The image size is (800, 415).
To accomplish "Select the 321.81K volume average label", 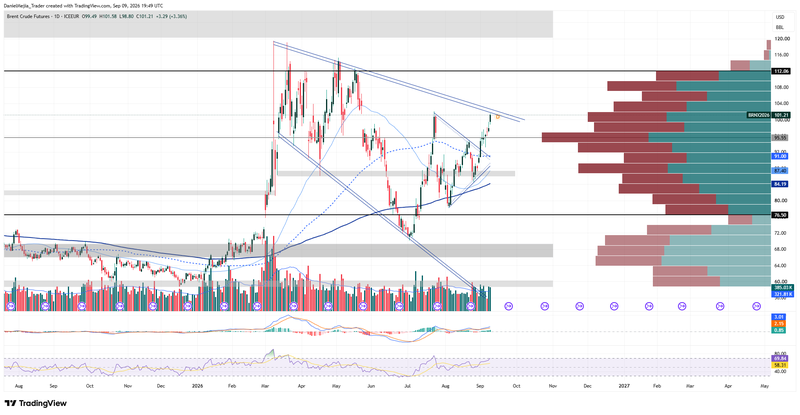I will pos(782,295).
